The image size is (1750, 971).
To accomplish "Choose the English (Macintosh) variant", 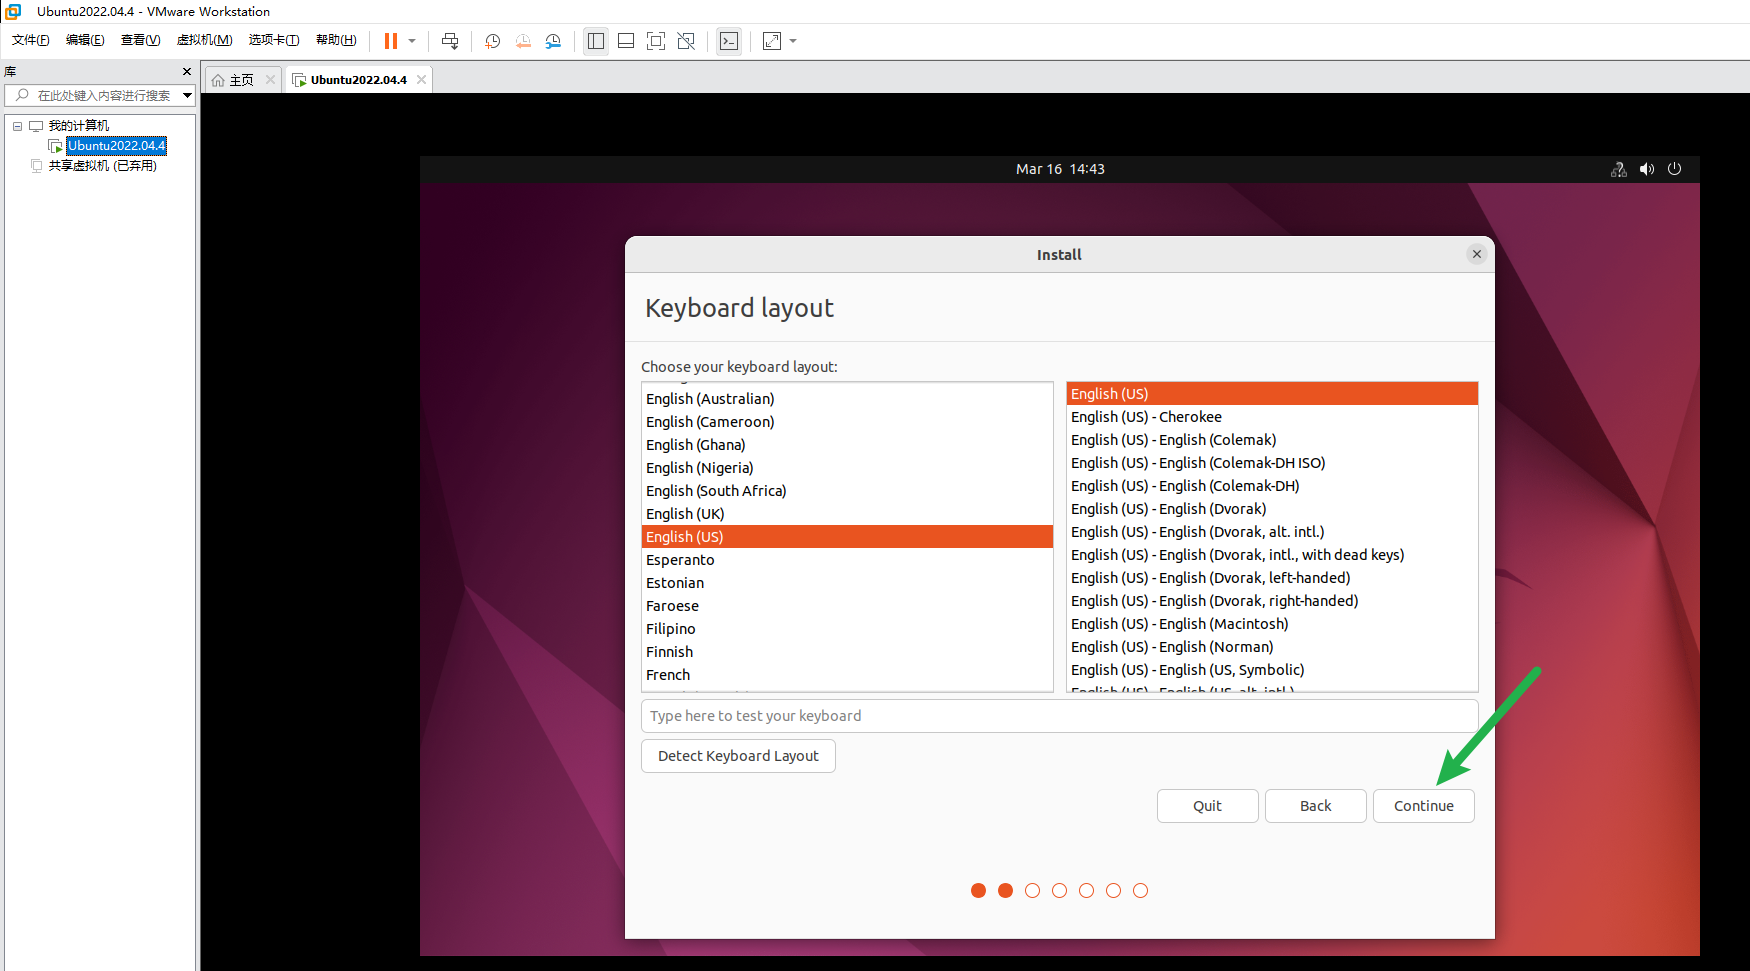I will (x=1272, y=624).
